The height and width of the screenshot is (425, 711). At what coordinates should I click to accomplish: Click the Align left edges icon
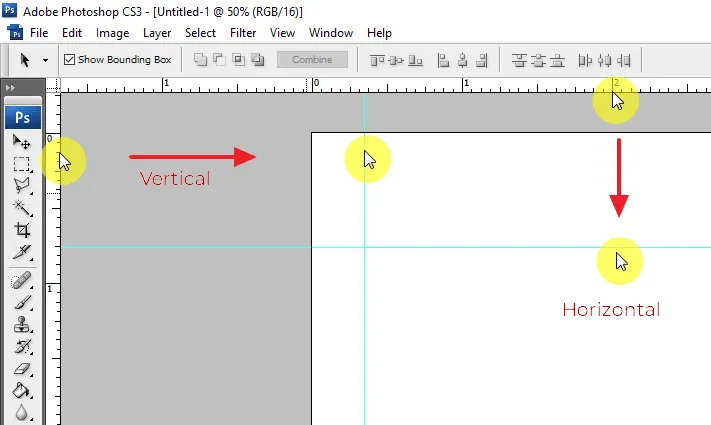pos(443,60)
